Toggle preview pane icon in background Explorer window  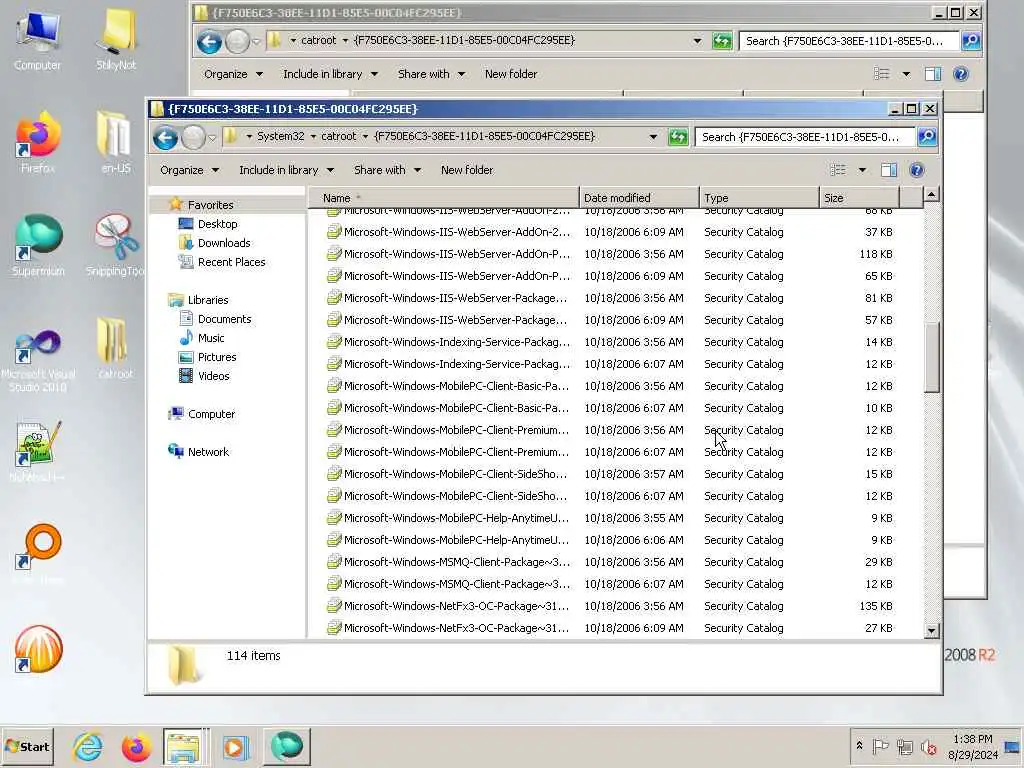coord(933,74)
